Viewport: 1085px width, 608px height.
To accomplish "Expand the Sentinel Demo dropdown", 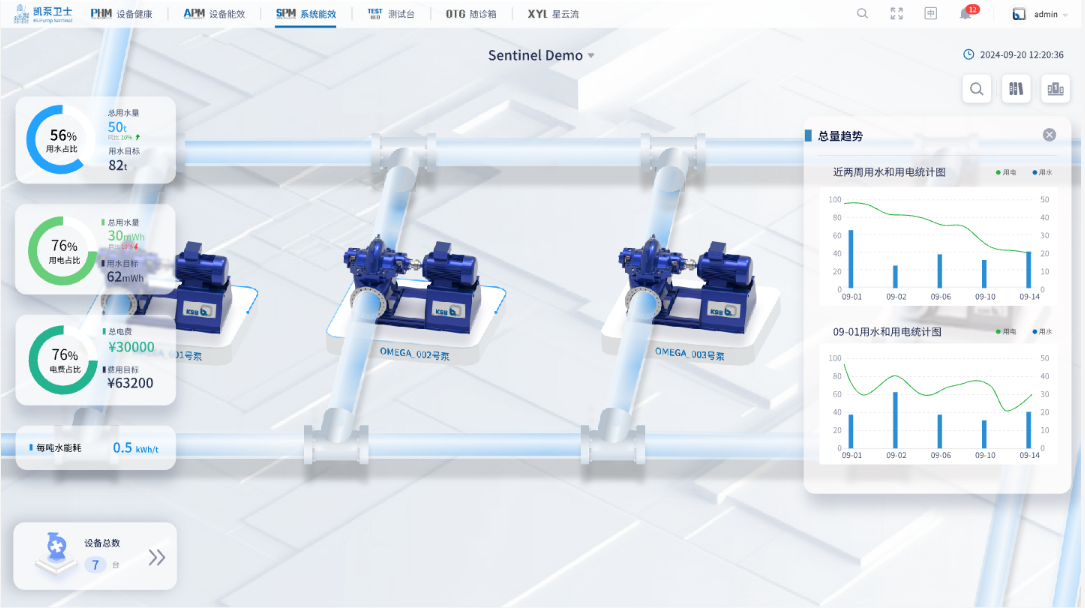I will [x=541, y=56].
